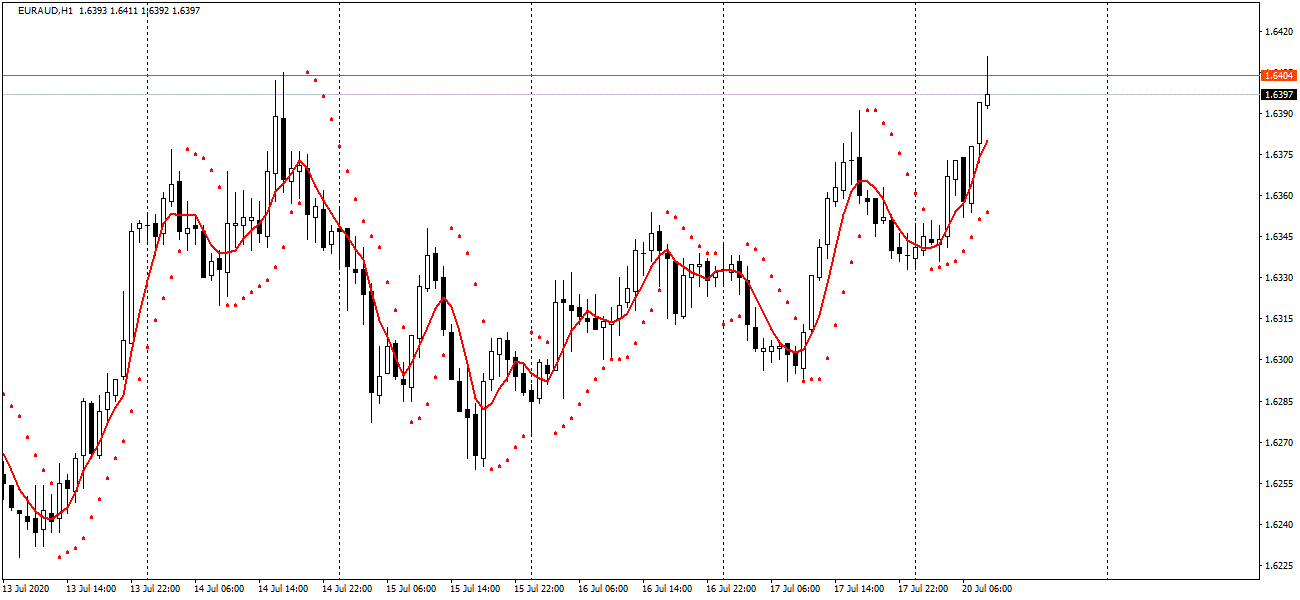Click the 13 Jul 2020 date label
Screen dimensions: 1300x600
click(28, 589)
